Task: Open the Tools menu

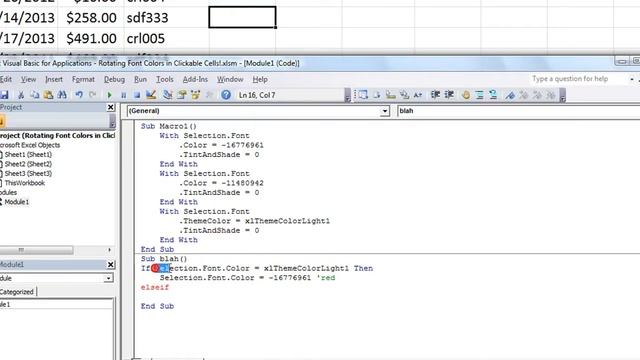Action: tap(165, 79)
